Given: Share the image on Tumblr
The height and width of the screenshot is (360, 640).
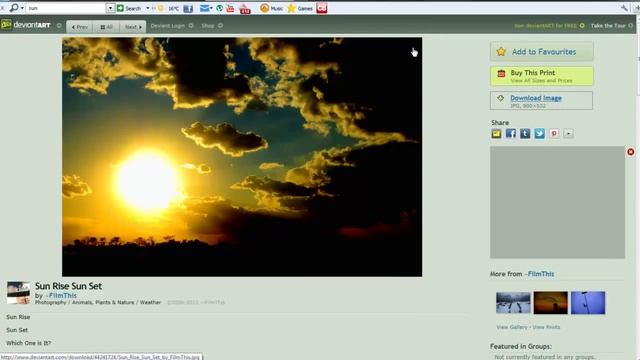Looking at the screenshot, I should pyautogui.click(x=525, y=133).
